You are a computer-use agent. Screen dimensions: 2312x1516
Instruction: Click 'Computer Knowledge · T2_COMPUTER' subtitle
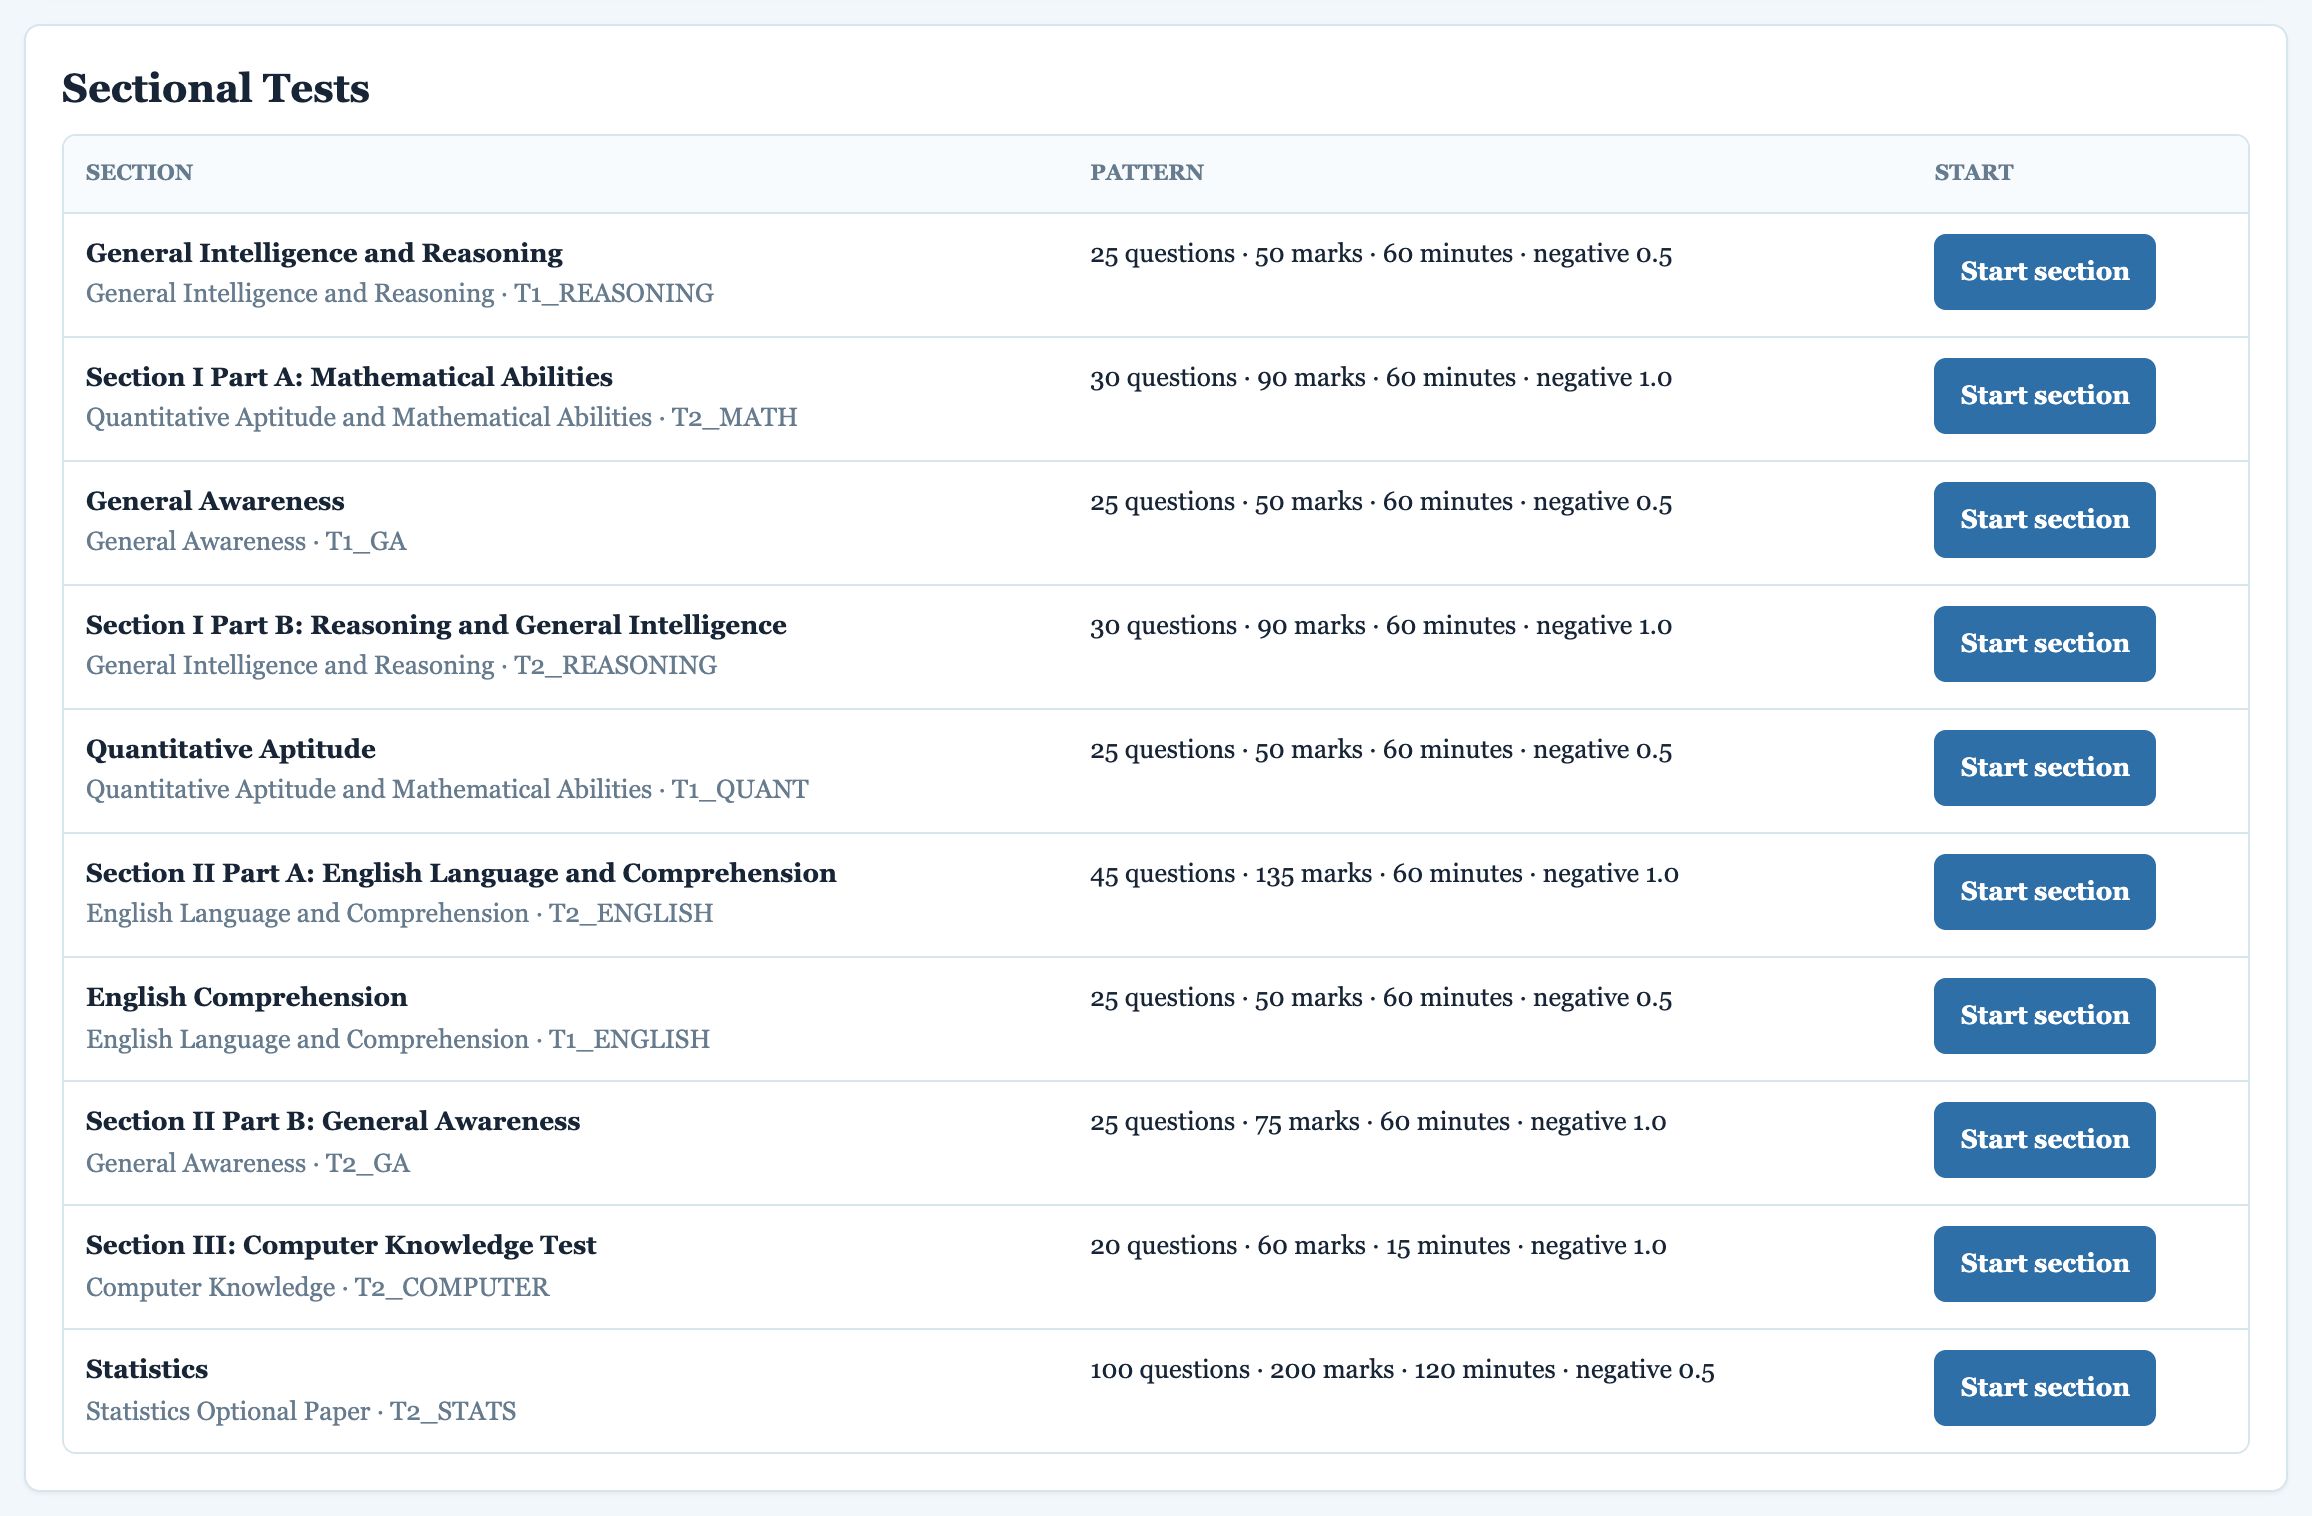point(318,1287)
